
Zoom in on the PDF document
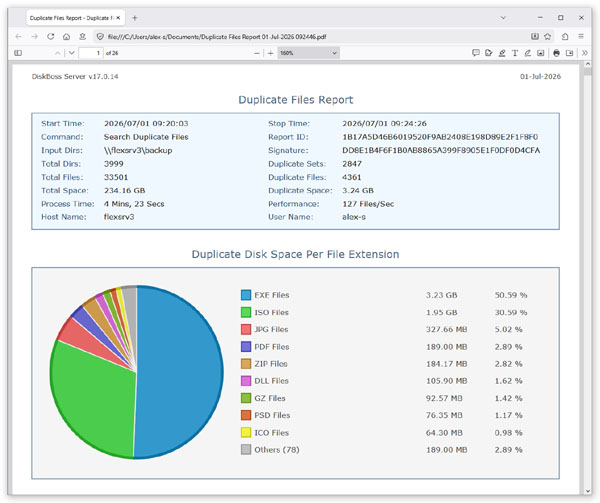[271, 53]
